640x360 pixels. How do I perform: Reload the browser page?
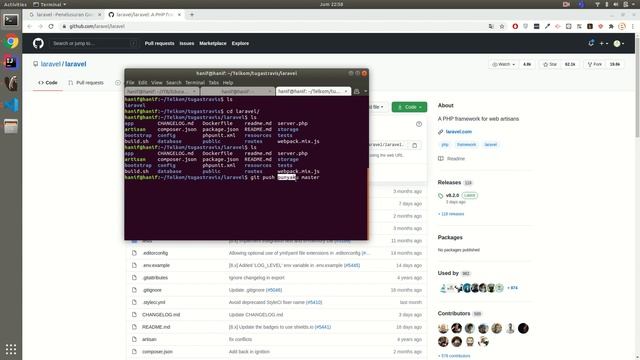[x=51, y=26]
